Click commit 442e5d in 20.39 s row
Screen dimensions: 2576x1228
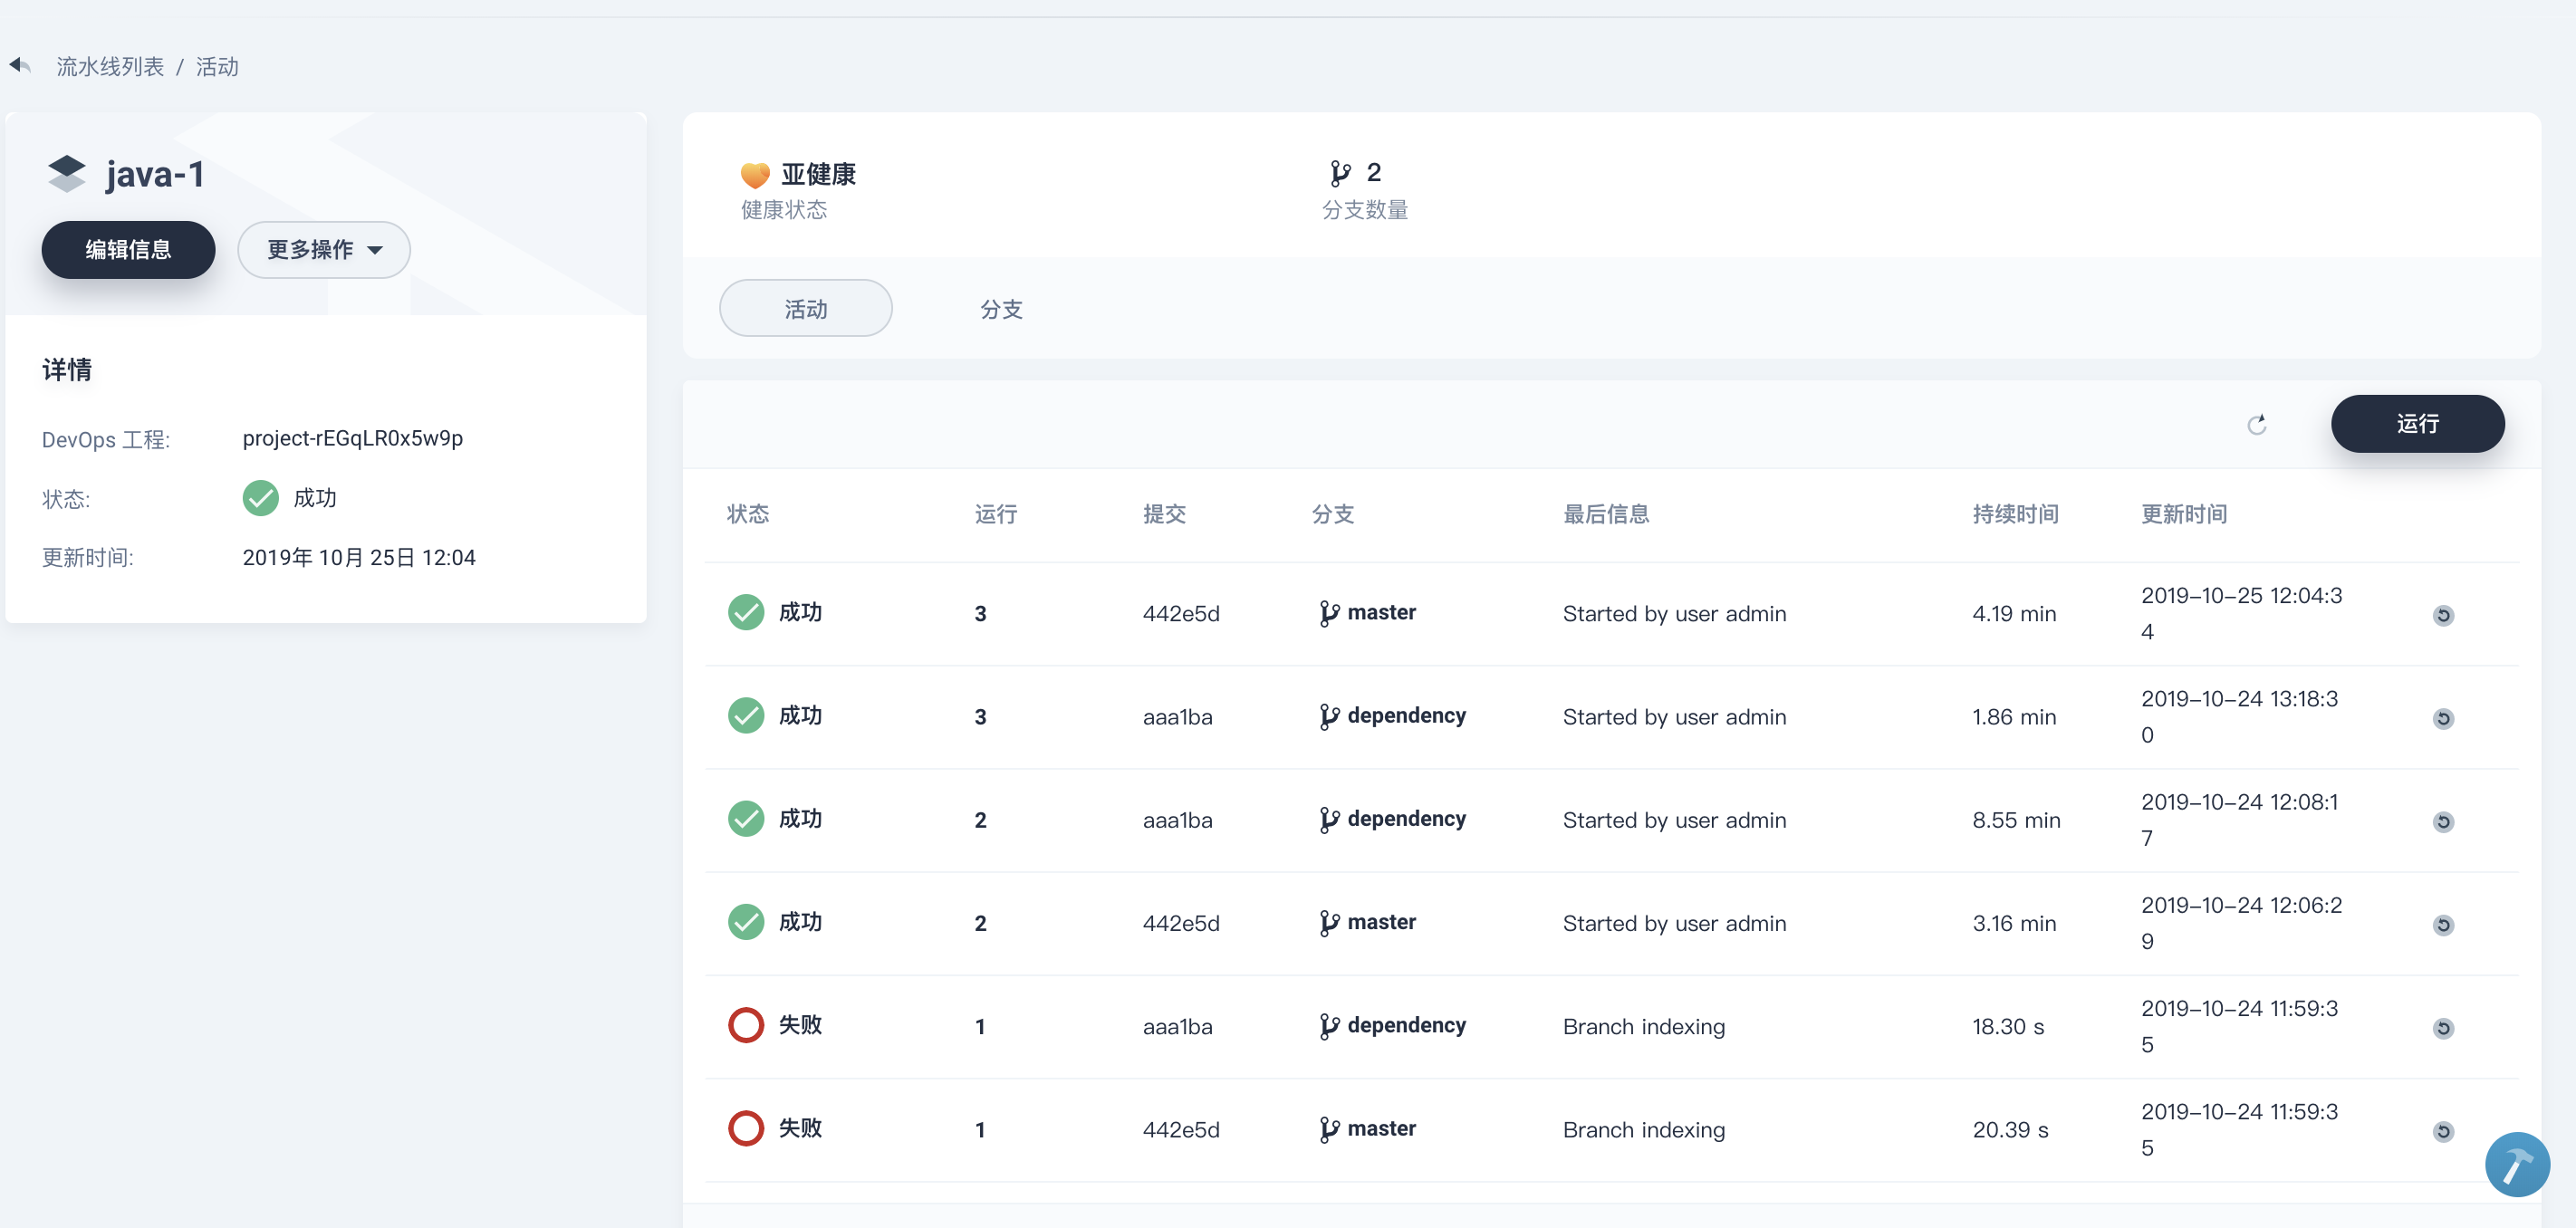pos(1181,1130)
